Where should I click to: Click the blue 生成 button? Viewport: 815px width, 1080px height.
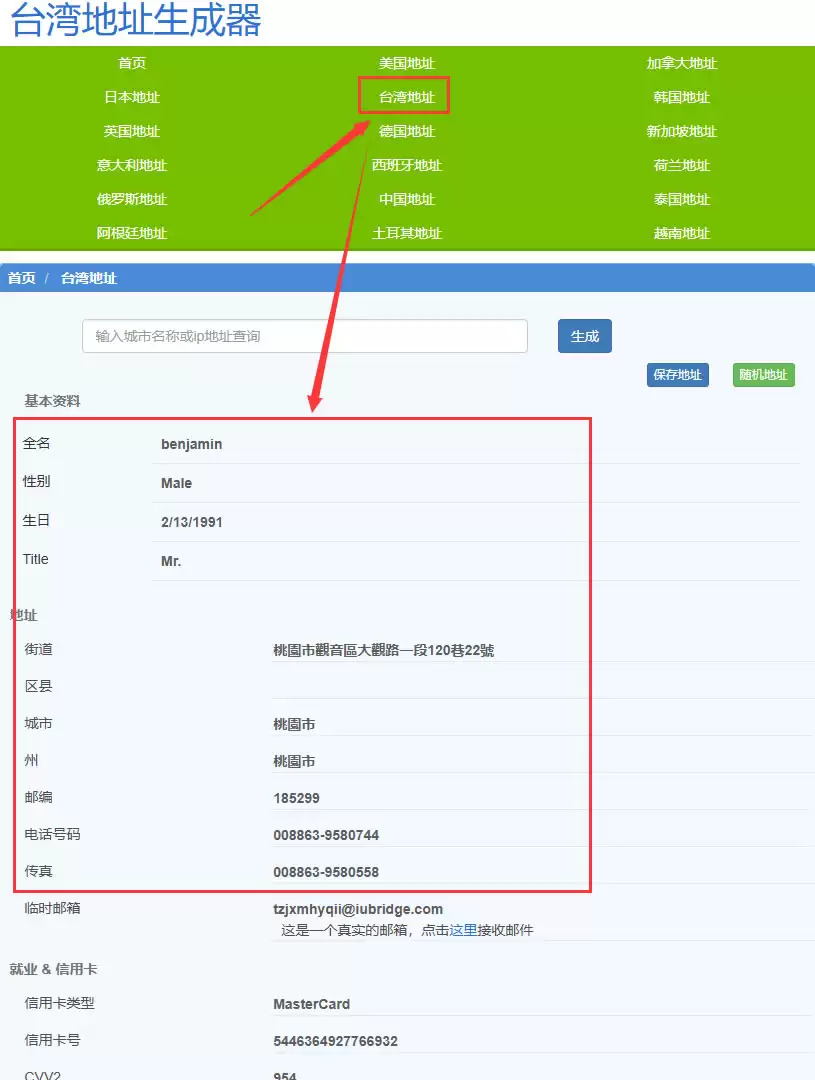[x=584, y=336]
